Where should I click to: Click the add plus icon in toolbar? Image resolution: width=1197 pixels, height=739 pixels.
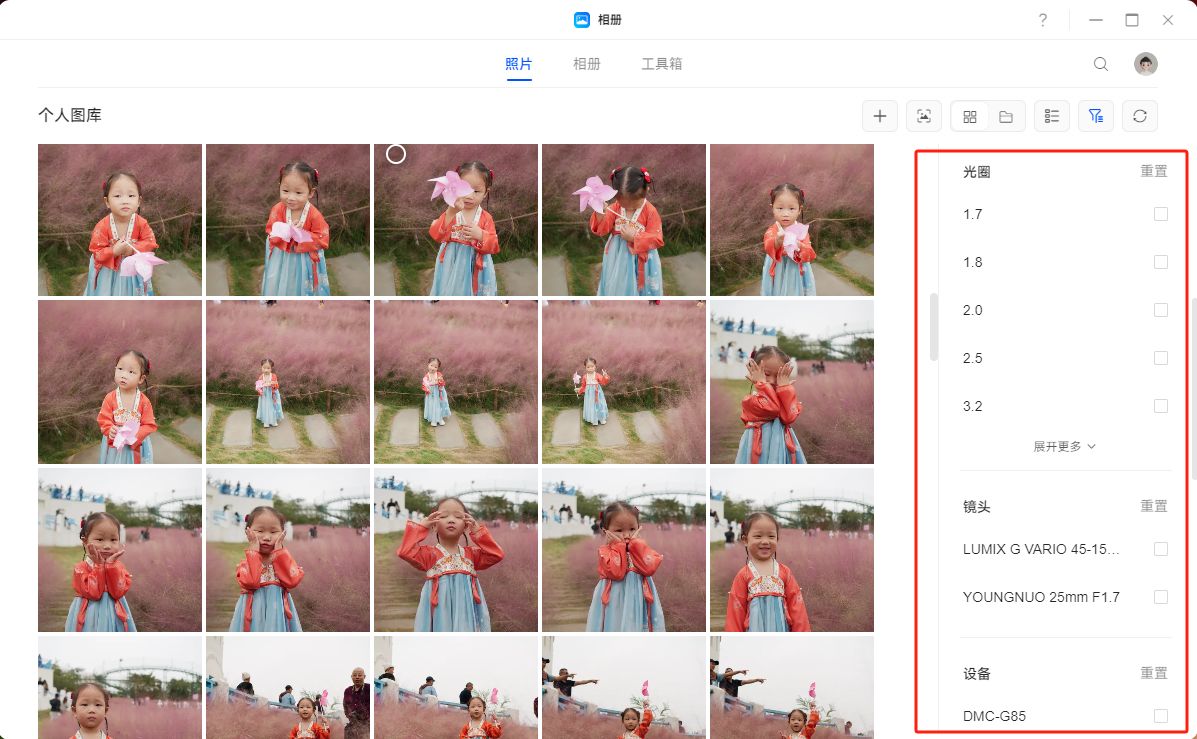pos(879,116)
